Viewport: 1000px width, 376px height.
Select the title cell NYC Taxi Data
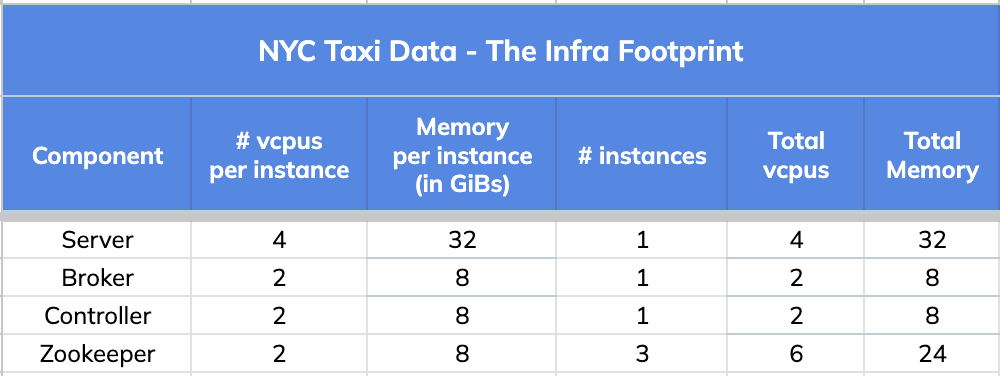[501, 51]
